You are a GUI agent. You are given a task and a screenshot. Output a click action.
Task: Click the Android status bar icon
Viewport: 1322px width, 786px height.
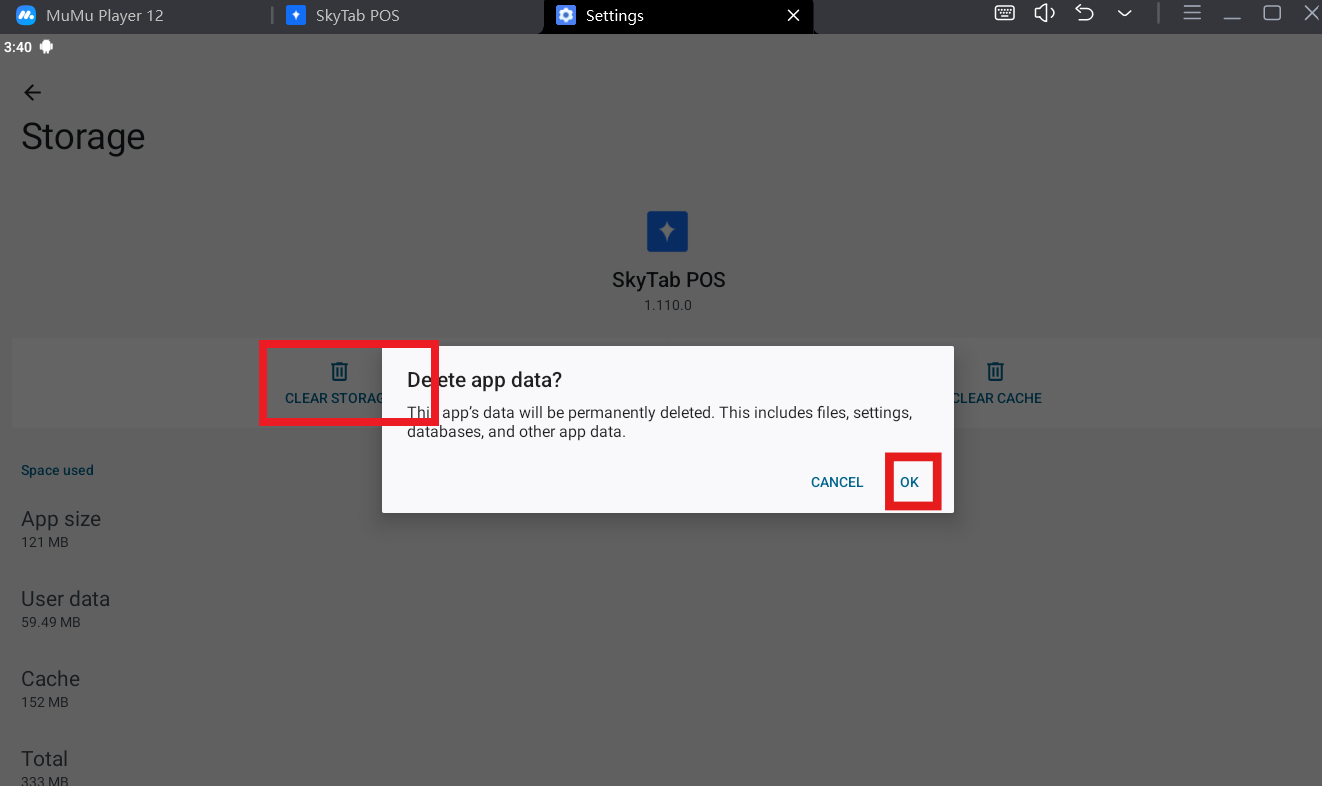pyautogui.click(x=46, y=47)
